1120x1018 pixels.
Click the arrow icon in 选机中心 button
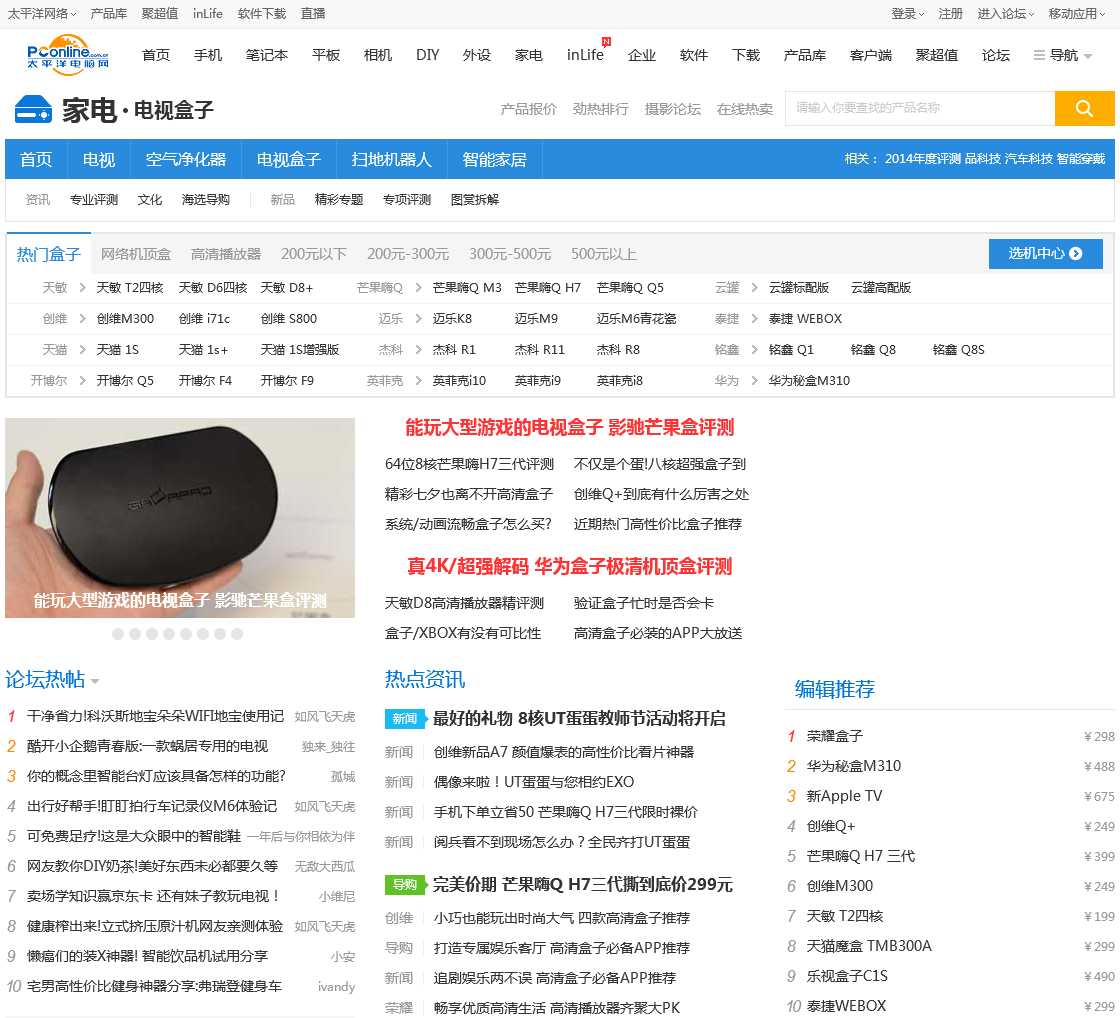pos(1076,254)
